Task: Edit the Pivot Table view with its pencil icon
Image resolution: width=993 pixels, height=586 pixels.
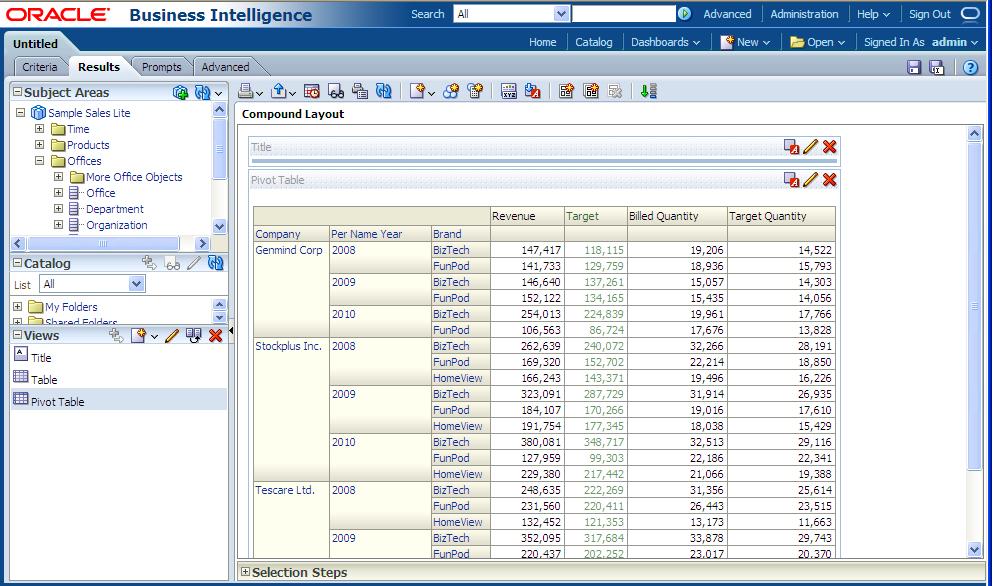Action: [x=811, y=180]
